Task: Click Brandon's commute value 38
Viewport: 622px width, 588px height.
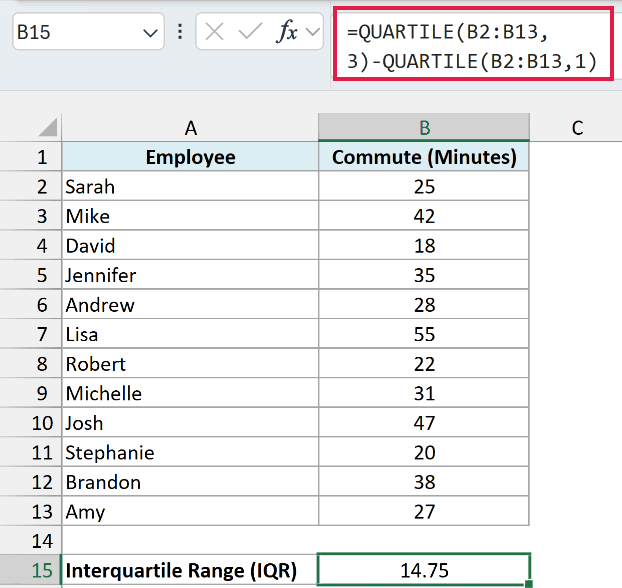Action: pos(424,482)
